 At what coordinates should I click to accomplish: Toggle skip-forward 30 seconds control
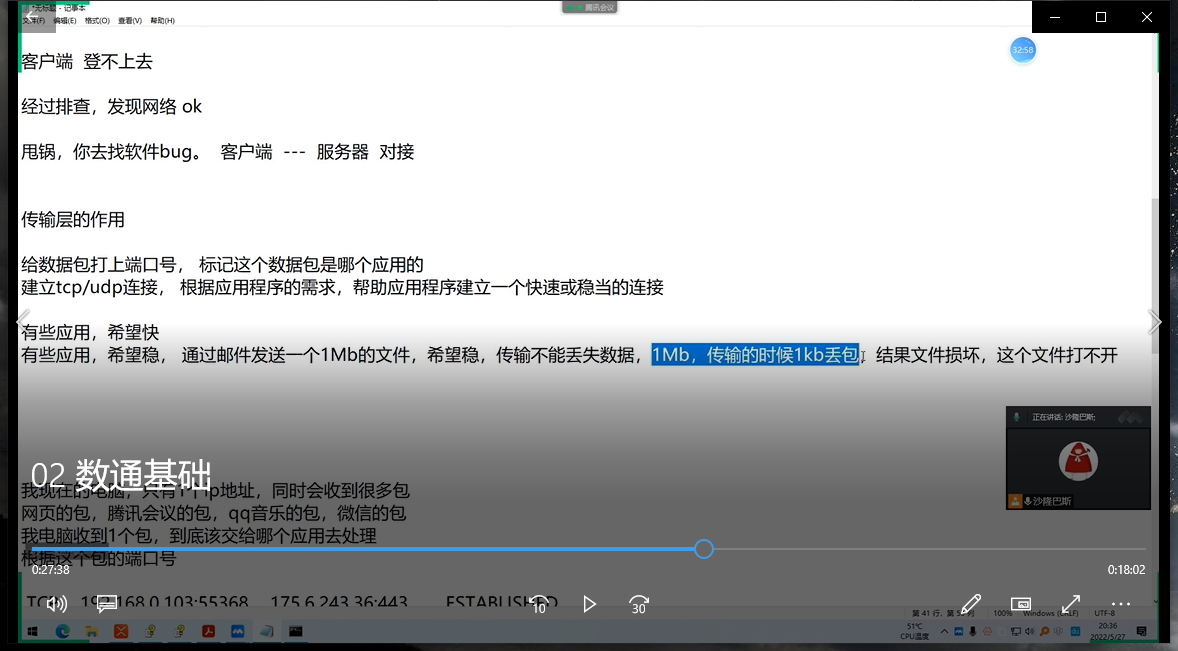(639, 604)
